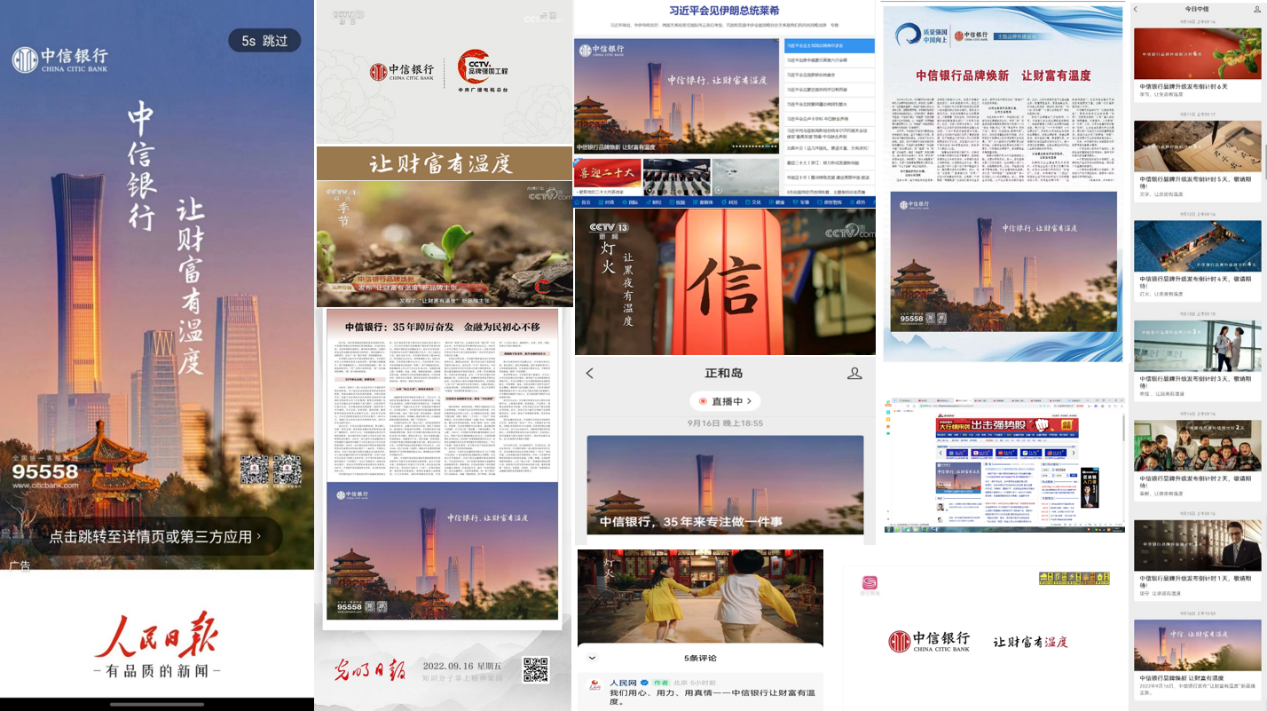Tap the "点击跳转至详情页或第三方应用" jump banner
The height and width of the screenshot is (711, 1267).
point(155,536)
